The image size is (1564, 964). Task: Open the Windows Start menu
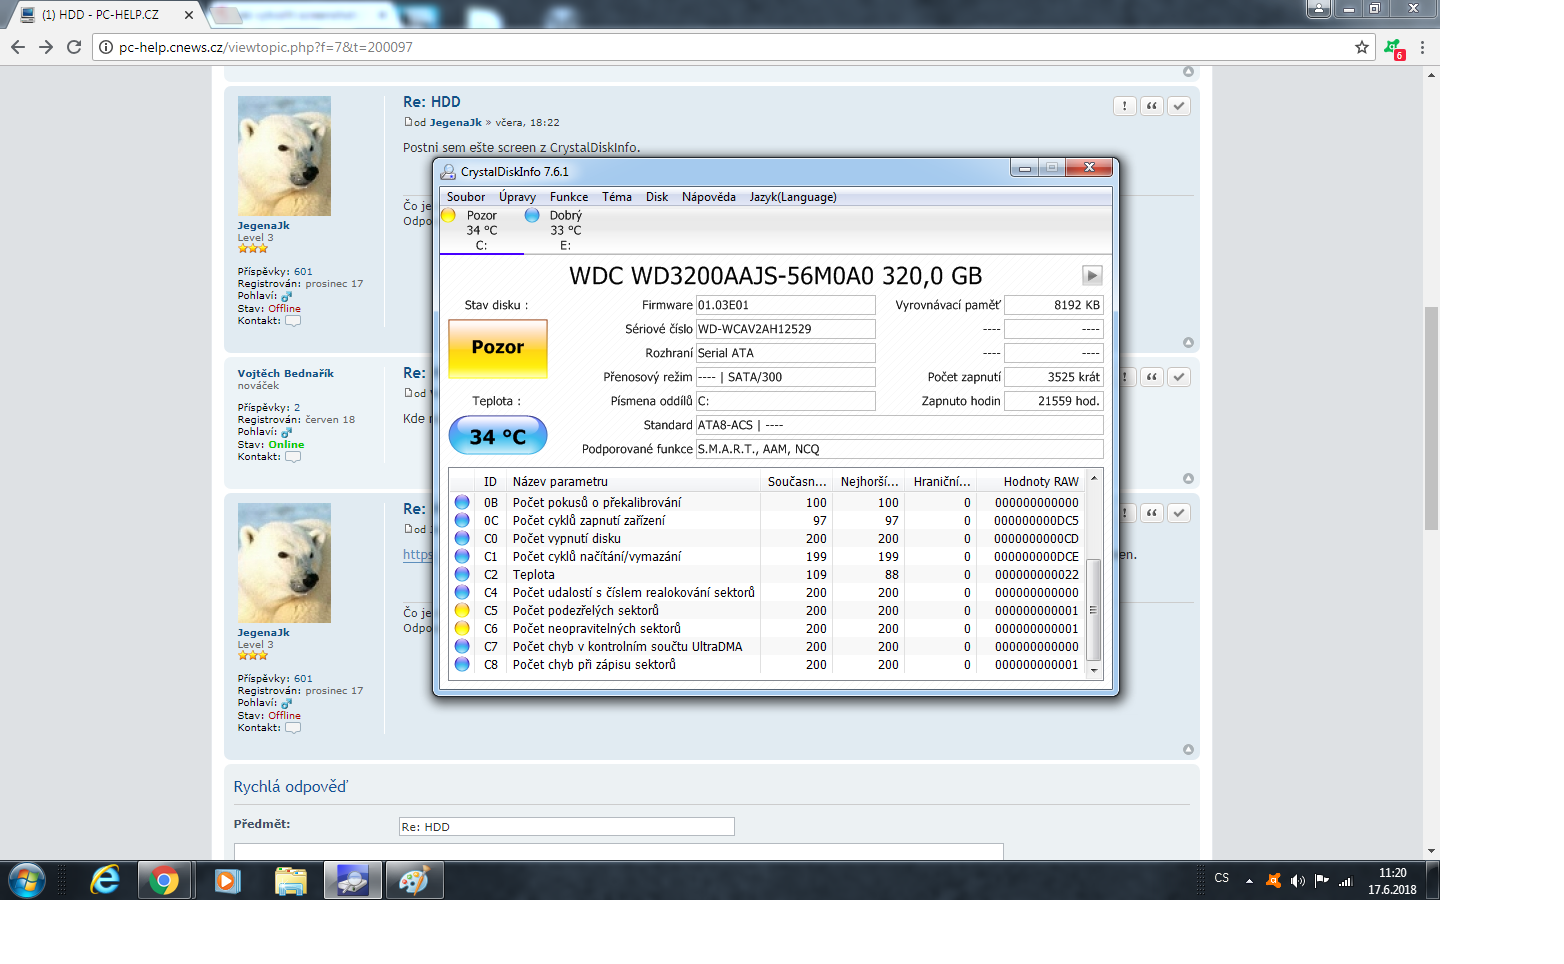coord(27,881)
